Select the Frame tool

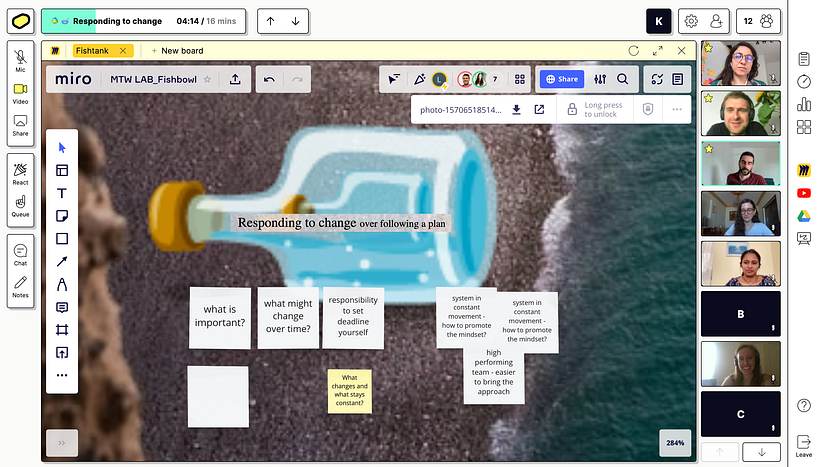point(62,330)
